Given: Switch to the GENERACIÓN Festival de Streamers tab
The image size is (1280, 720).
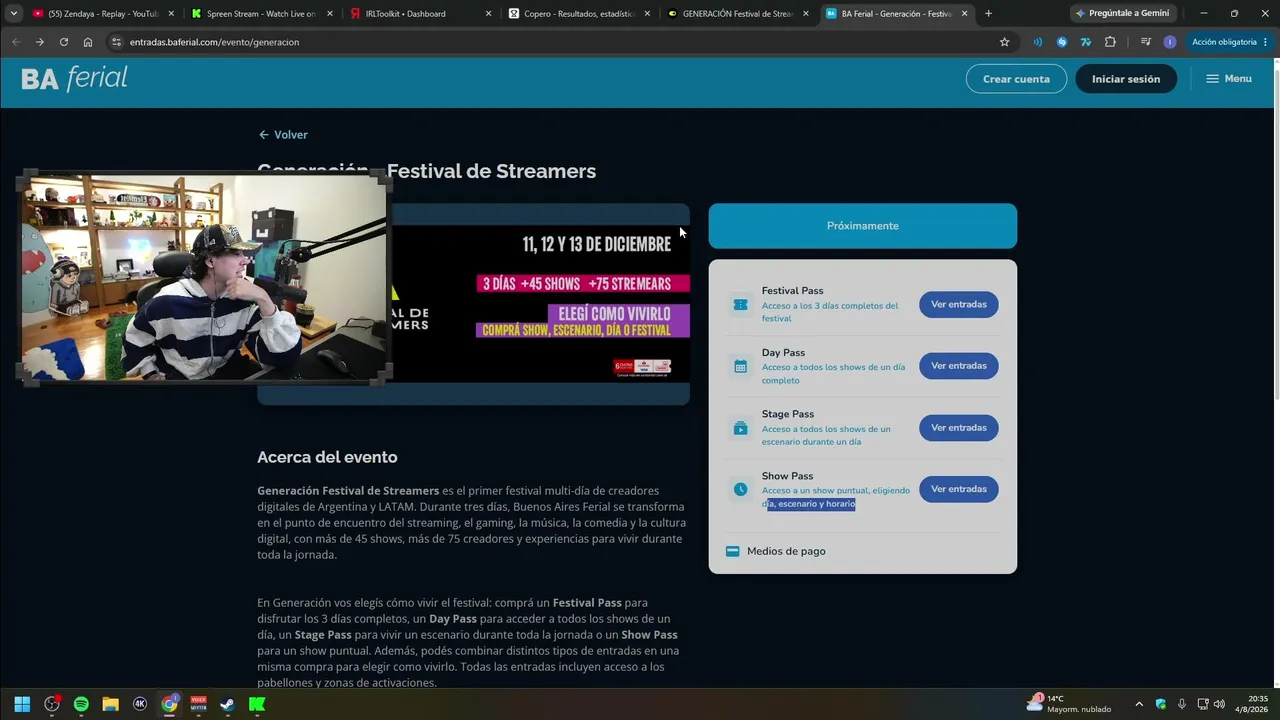Looking at the screenshot, I should [738, 14].
